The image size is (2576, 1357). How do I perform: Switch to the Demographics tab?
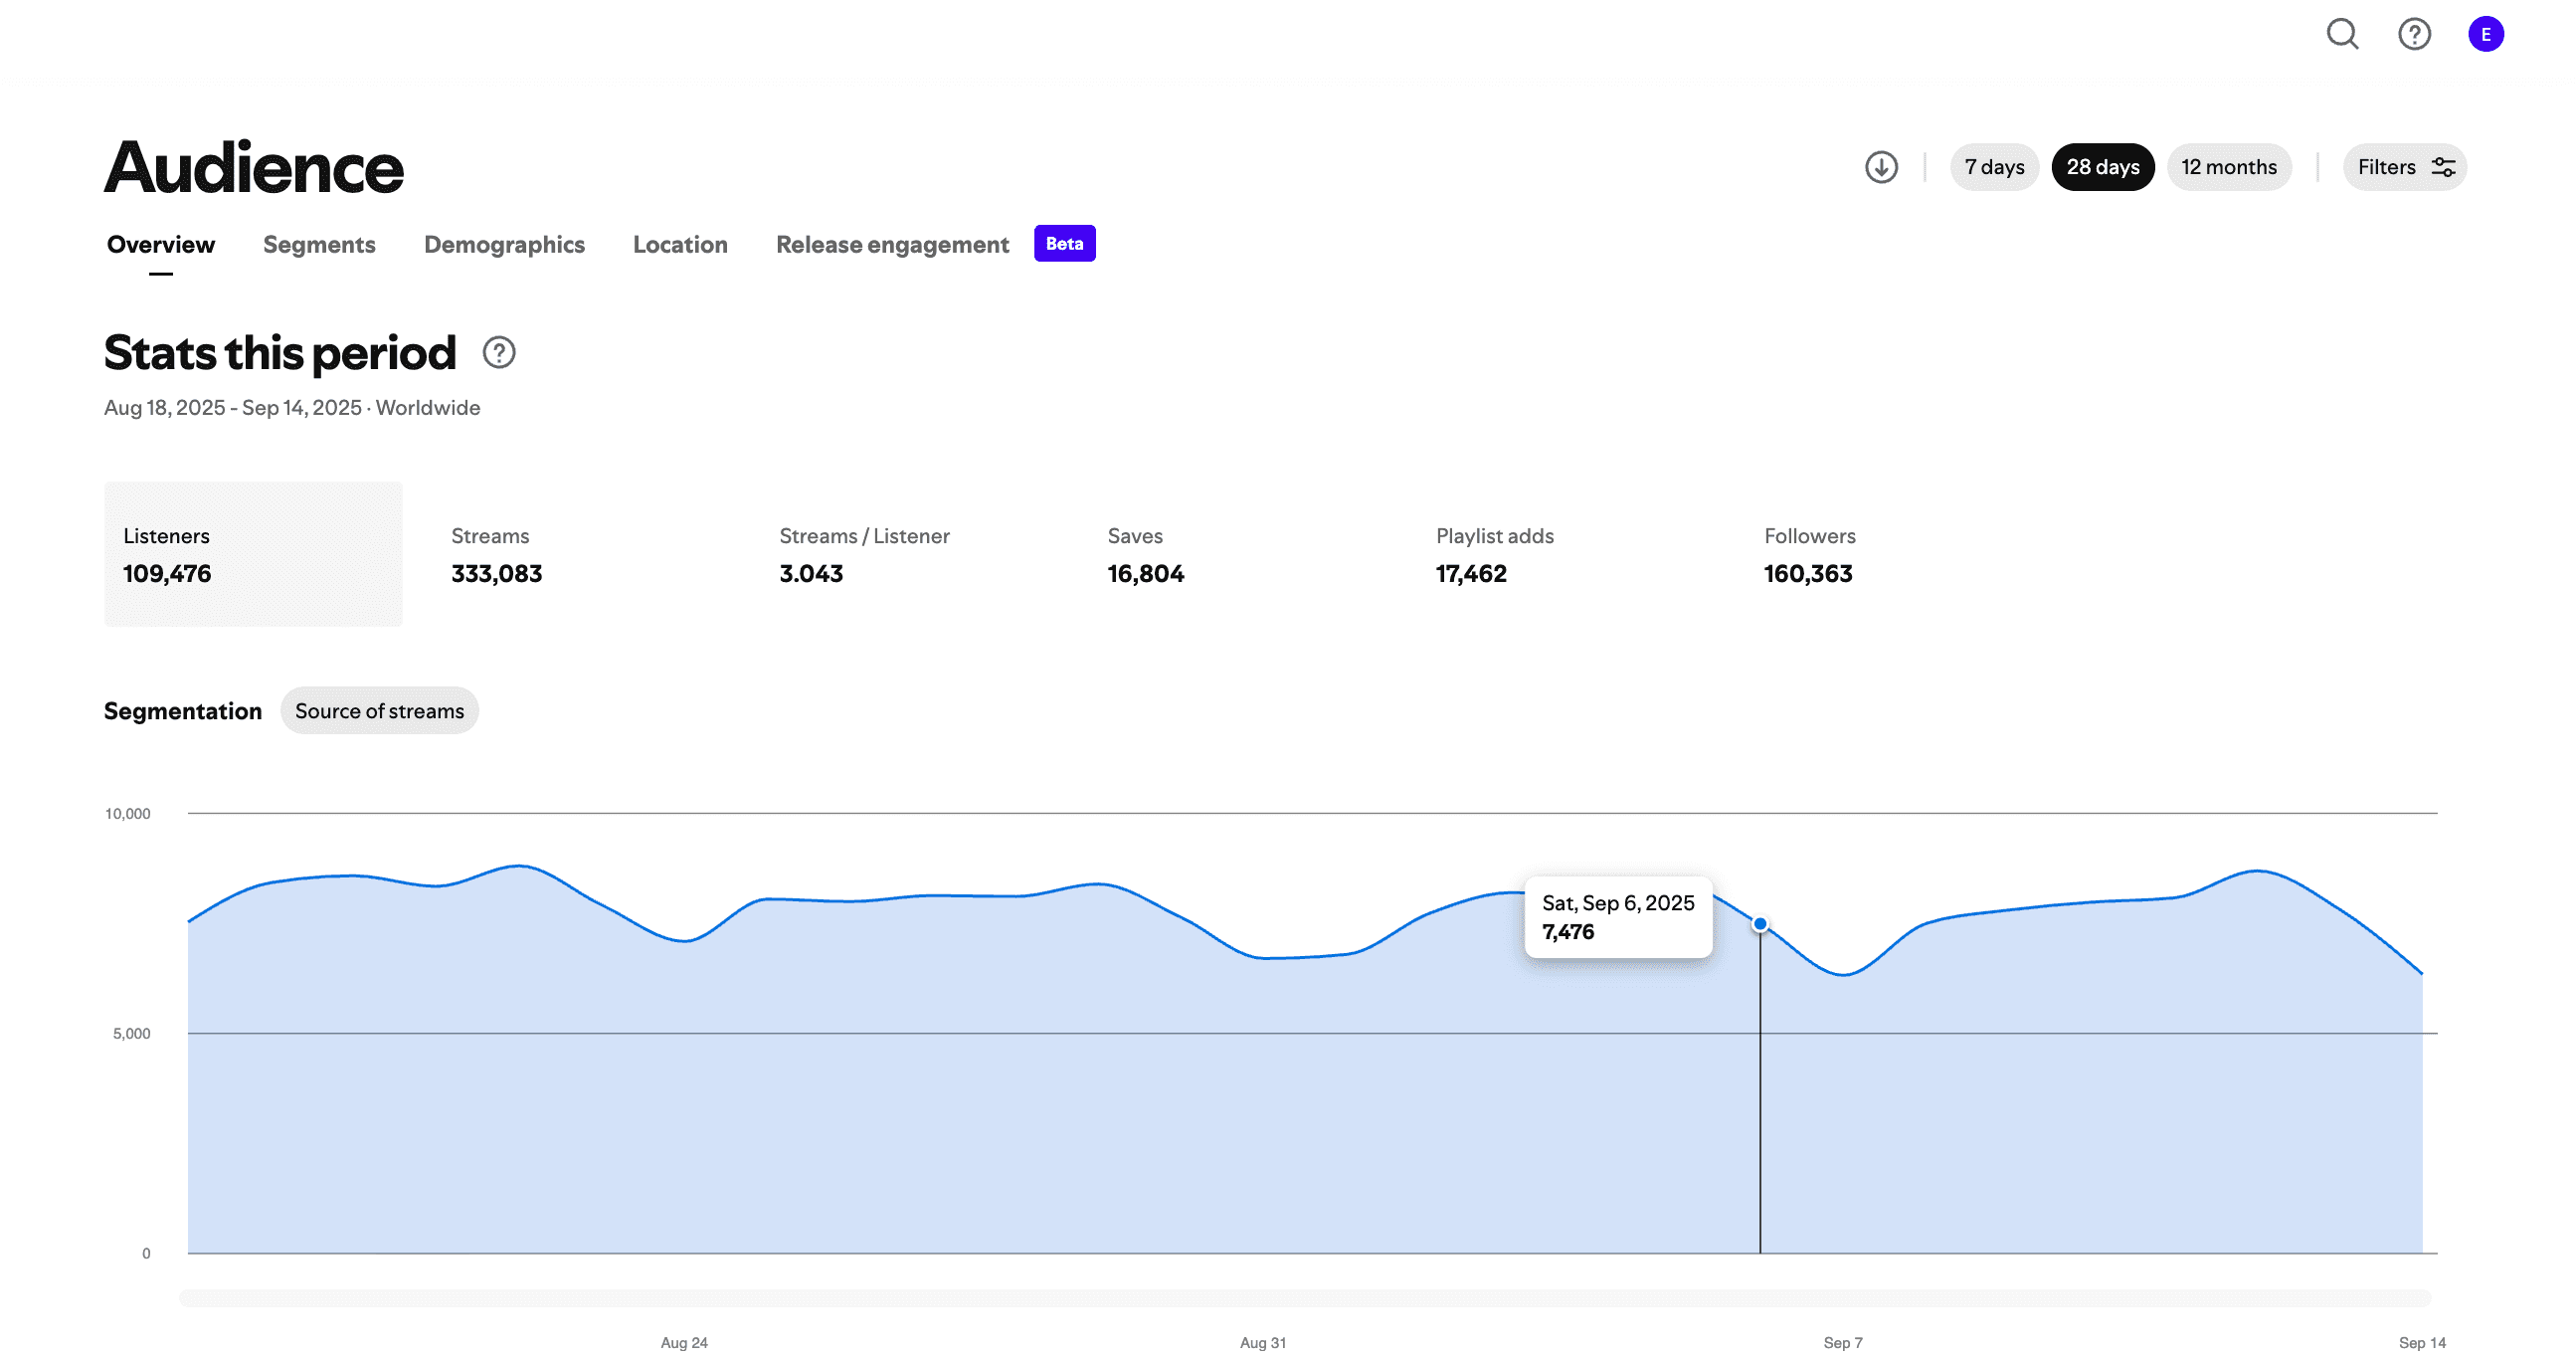(x=504, y=245)
